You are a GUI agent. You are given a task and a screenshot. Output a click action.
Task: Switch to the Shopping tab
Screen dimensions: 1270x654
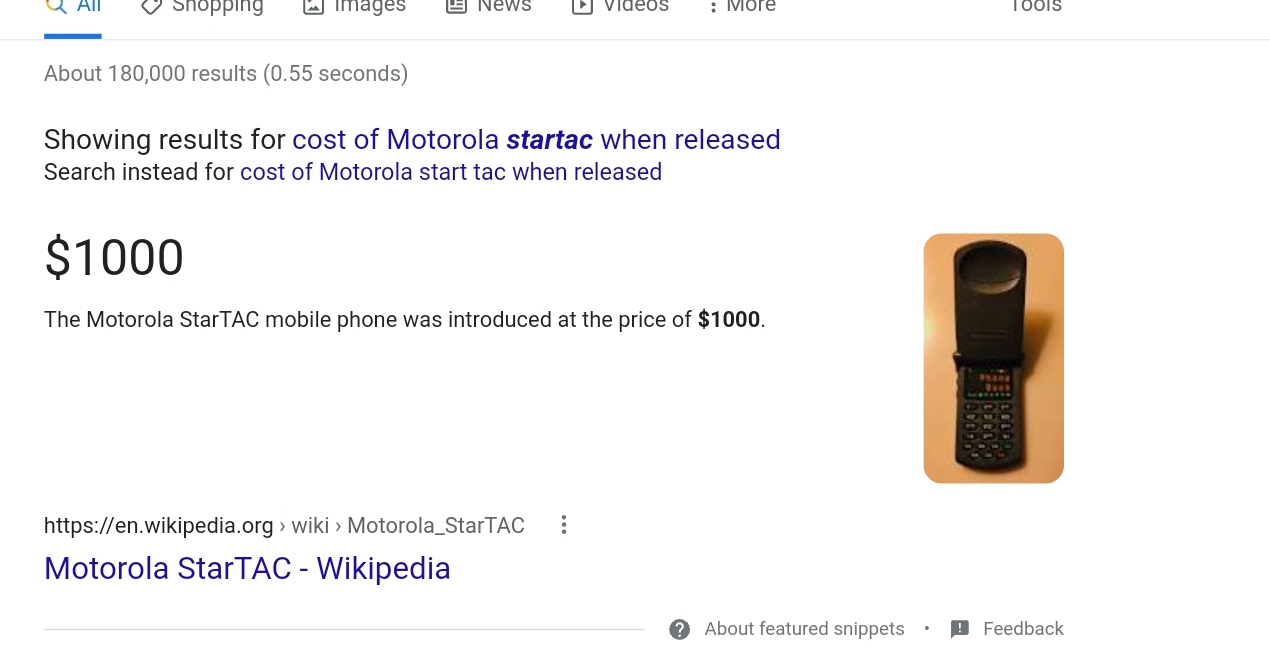click(x=202, y=8)
